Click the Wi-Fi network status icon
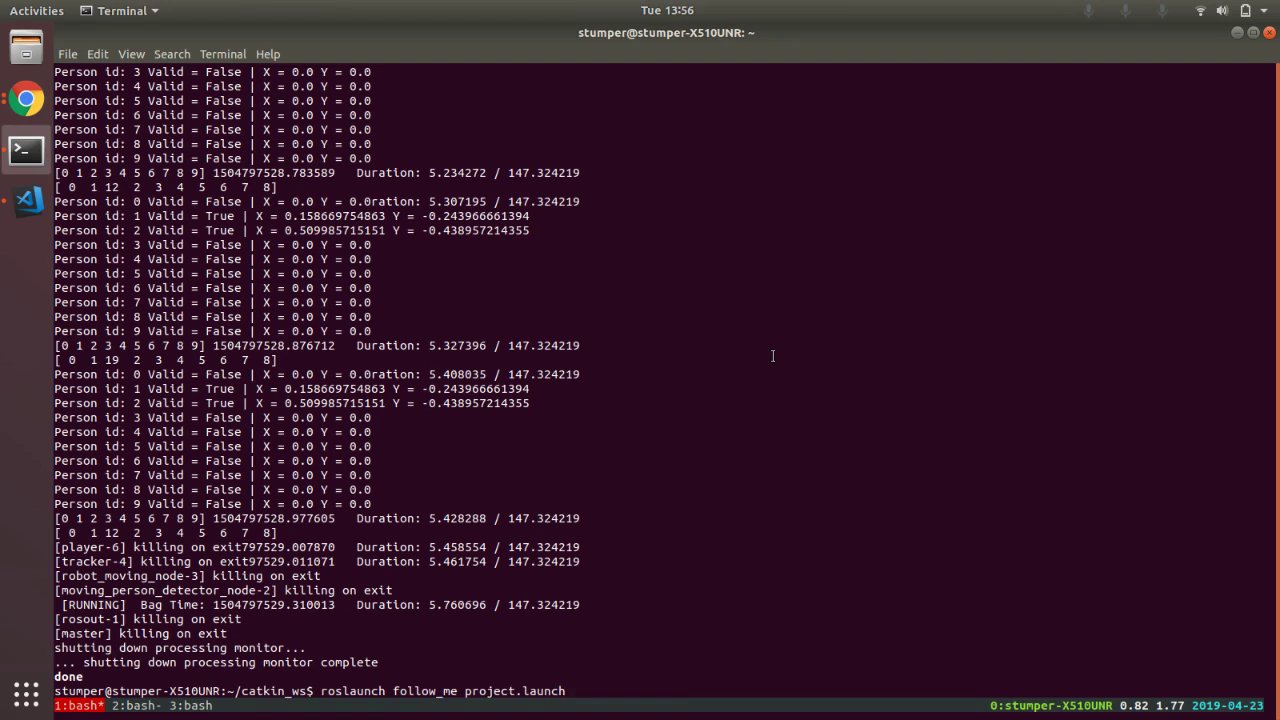The width and height of the screenshot is (1280, 720). [x=1201, y=10]
